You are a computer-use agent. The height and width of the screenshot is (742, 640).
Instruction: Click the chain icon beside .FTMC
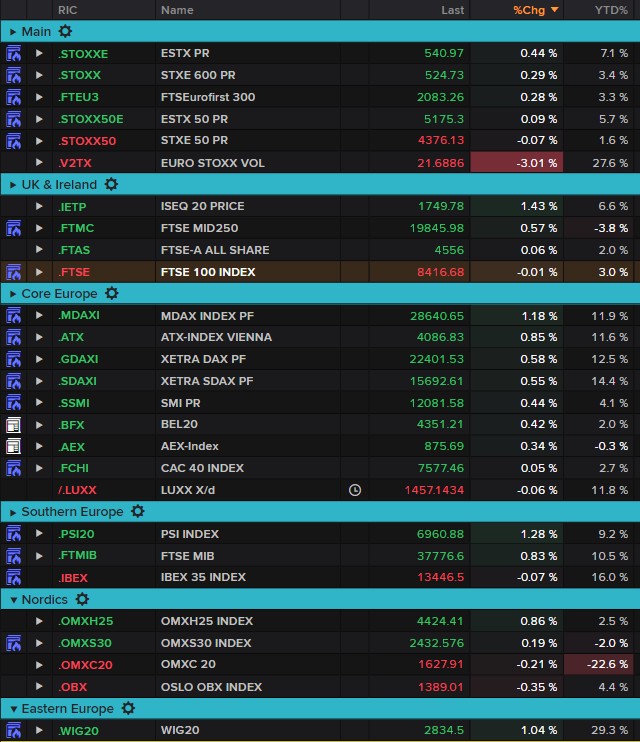pyautogui.click(x=14, y=228)
